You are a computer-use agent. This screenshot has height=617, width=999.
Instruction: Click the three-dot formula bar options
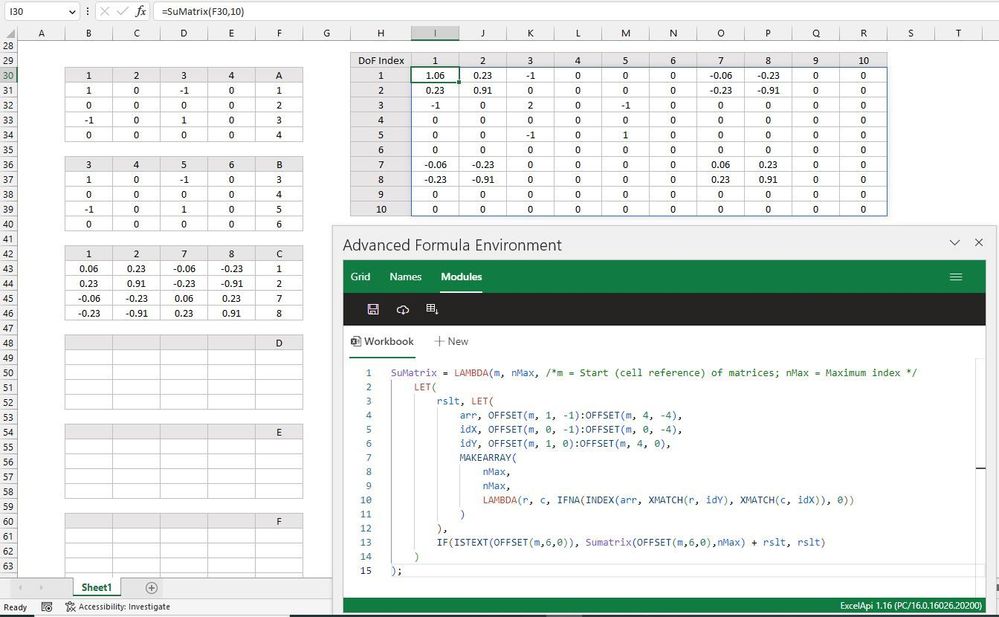click(x=87, y=11)
